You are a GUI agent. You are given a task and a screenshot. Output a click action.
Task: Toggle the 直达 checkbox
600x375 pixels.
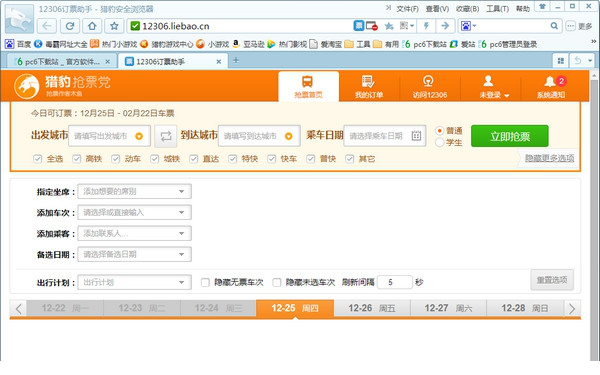click(194, 158)
